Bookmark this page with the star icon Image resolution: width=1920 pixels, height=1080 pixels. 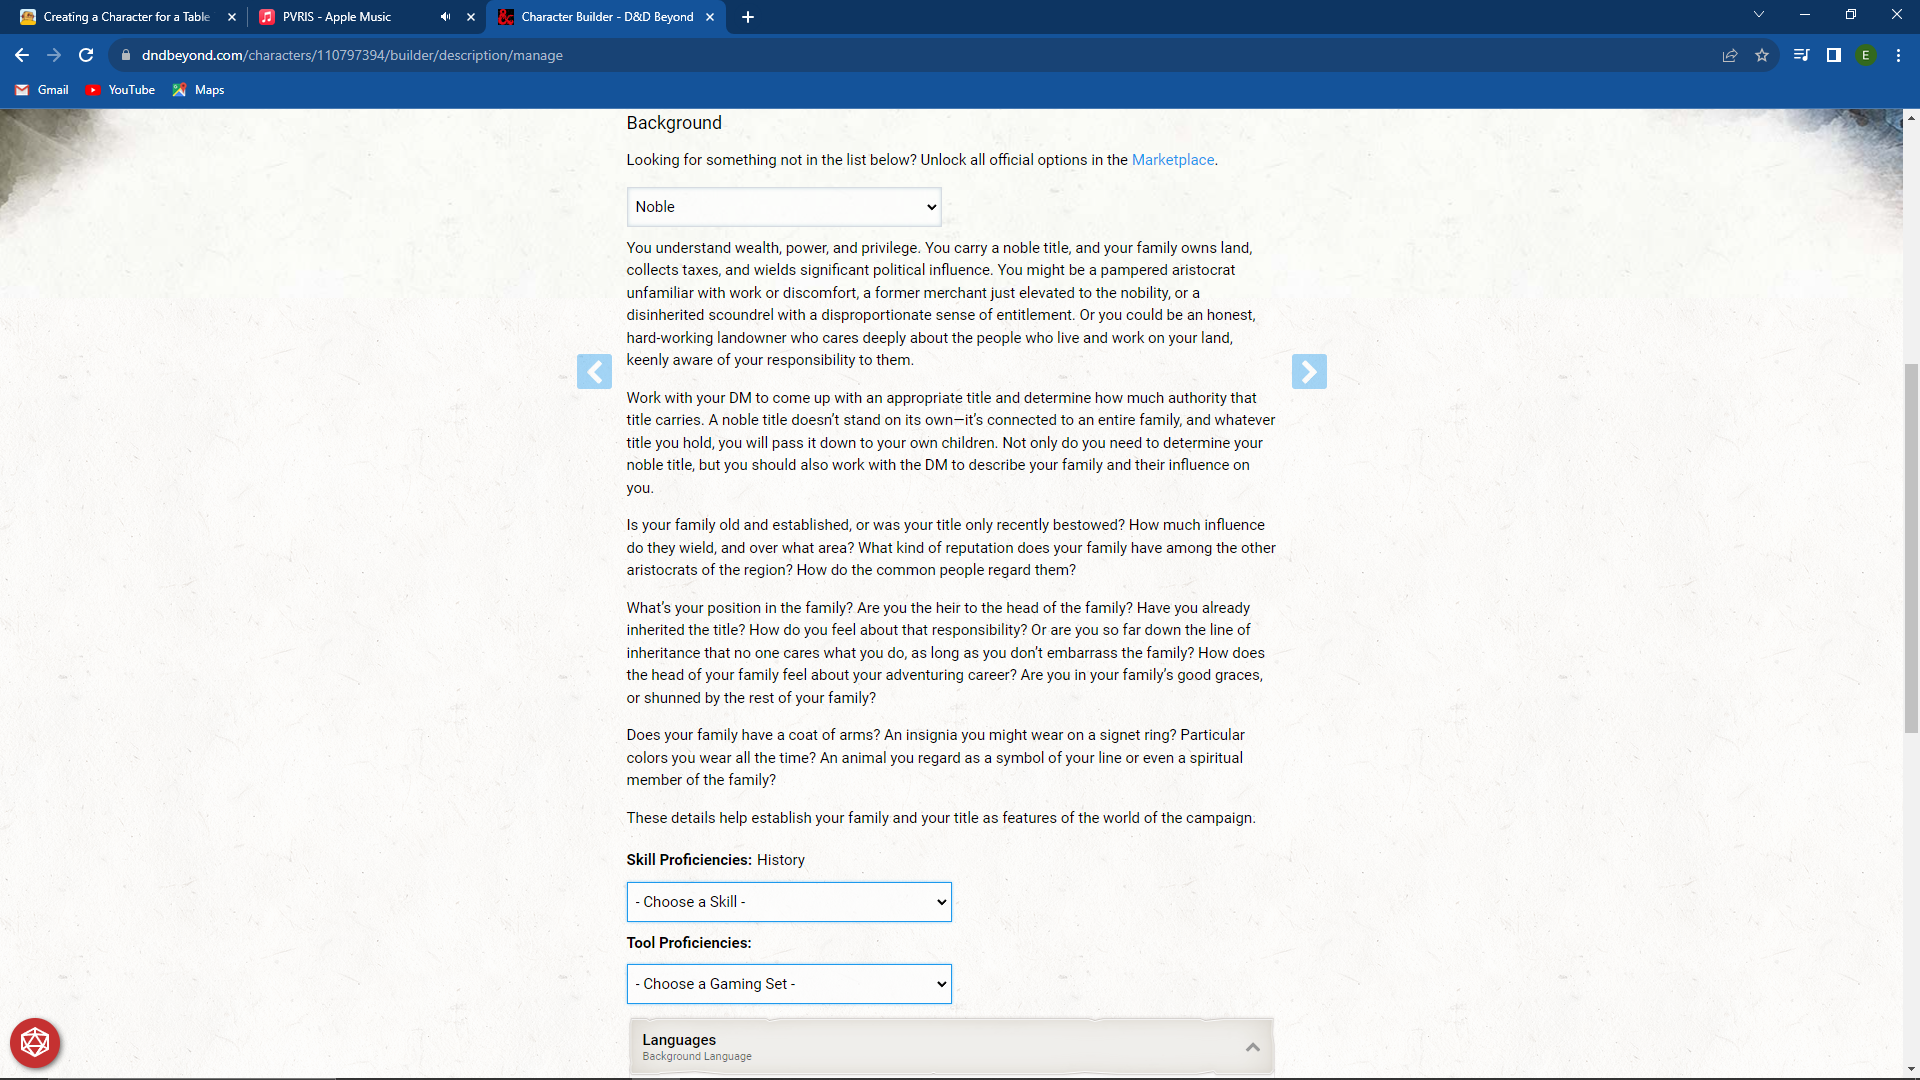[1763, 55]
